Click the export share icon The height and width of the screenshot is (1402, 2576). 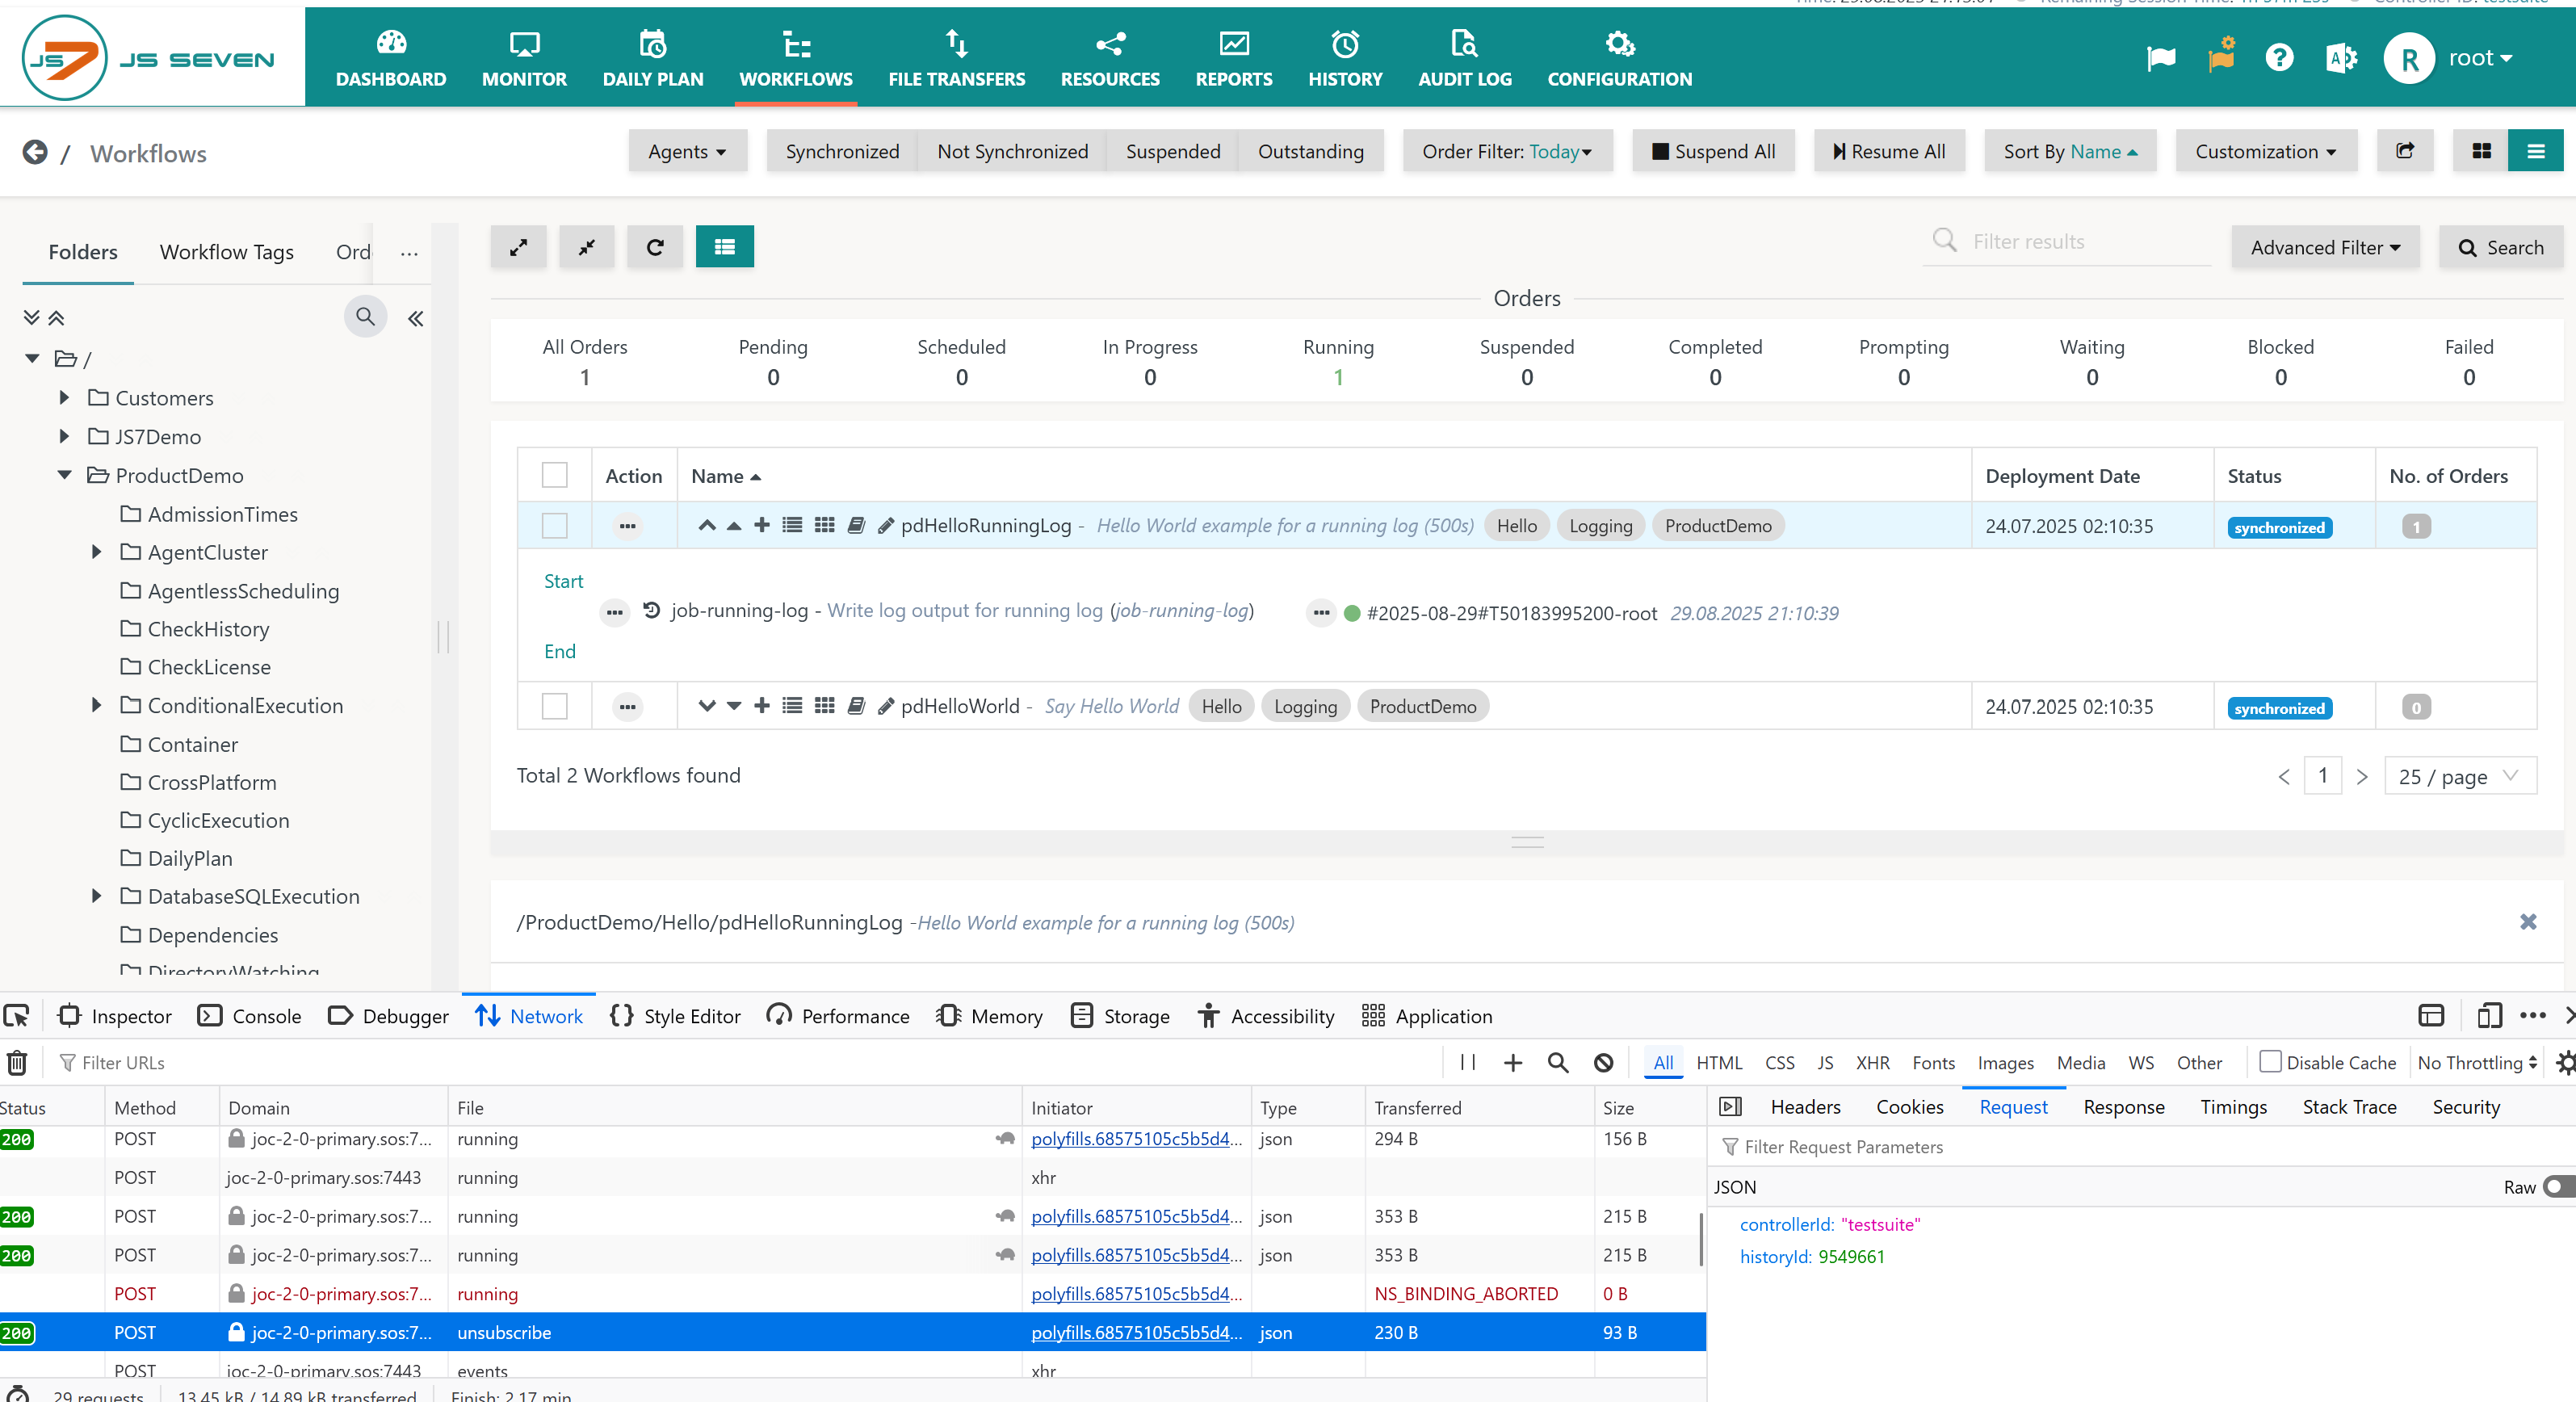tap(2405, 151)
